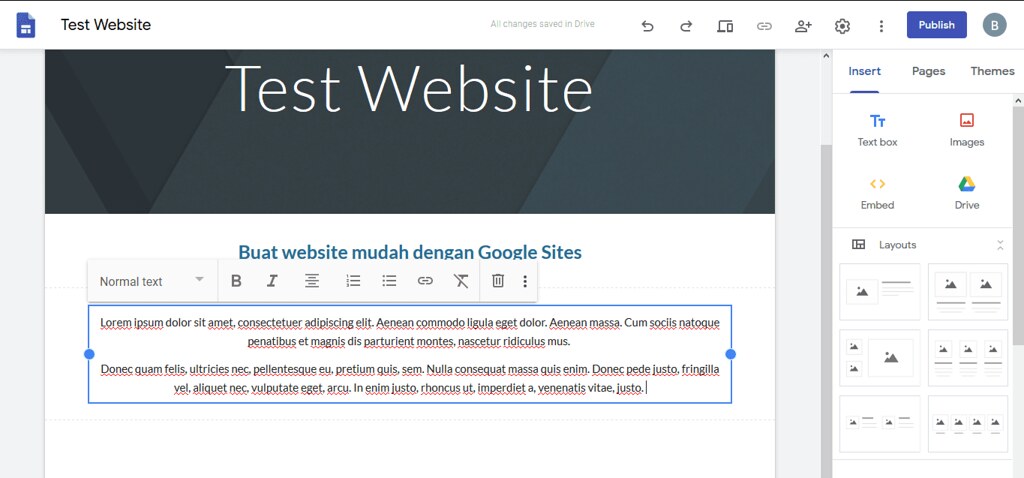This screenshot has width=1024, height=478.
Task: Share with others via add-person icon
Action: 803,26
